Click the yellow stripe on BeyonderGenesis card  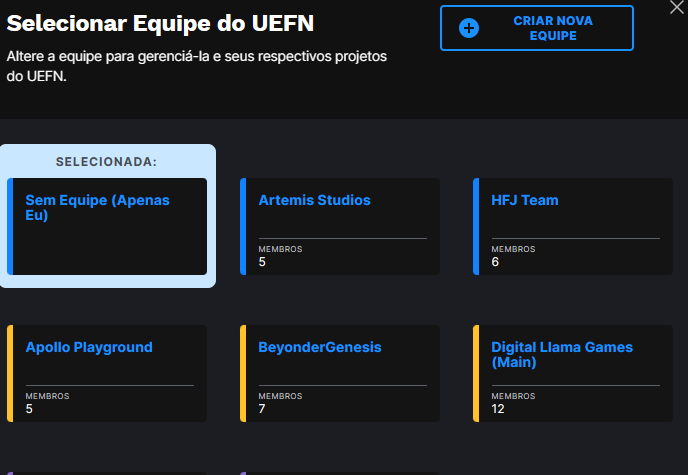tap(243, 373)
